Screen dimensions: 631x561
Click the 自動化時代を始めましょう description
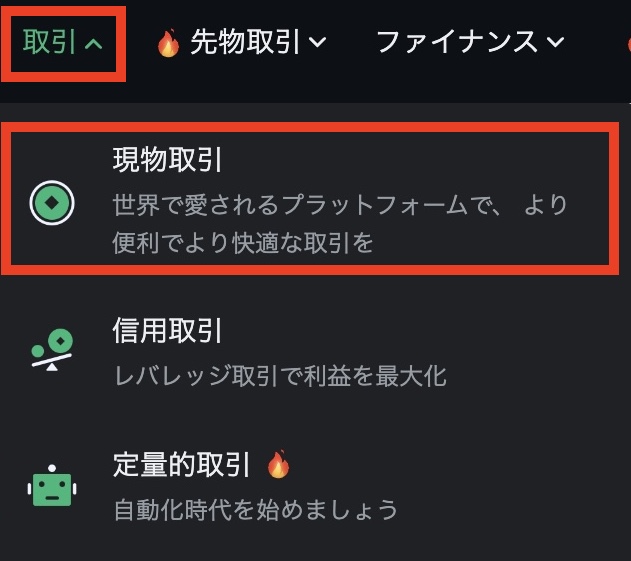[x=256, y=509]
